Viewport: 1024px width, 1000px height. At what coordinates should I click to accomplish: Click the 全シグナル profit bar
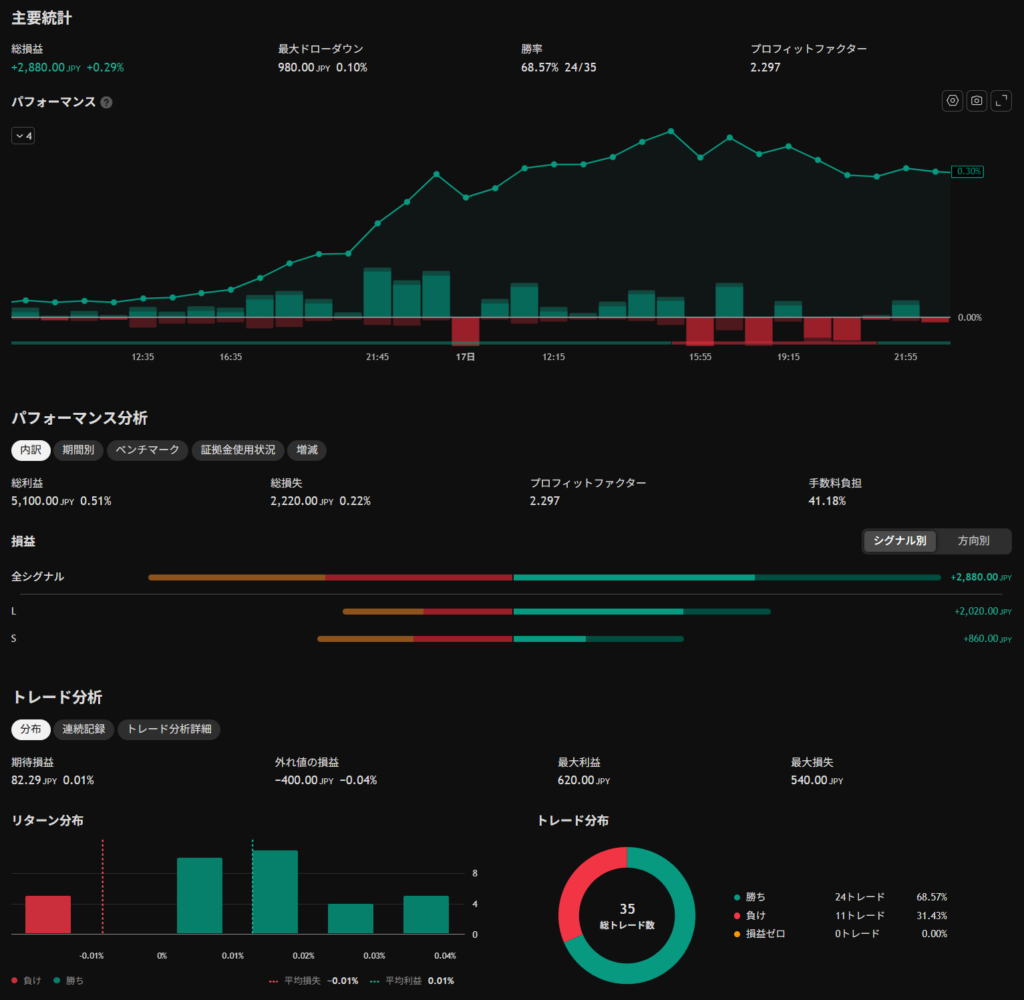545,577
